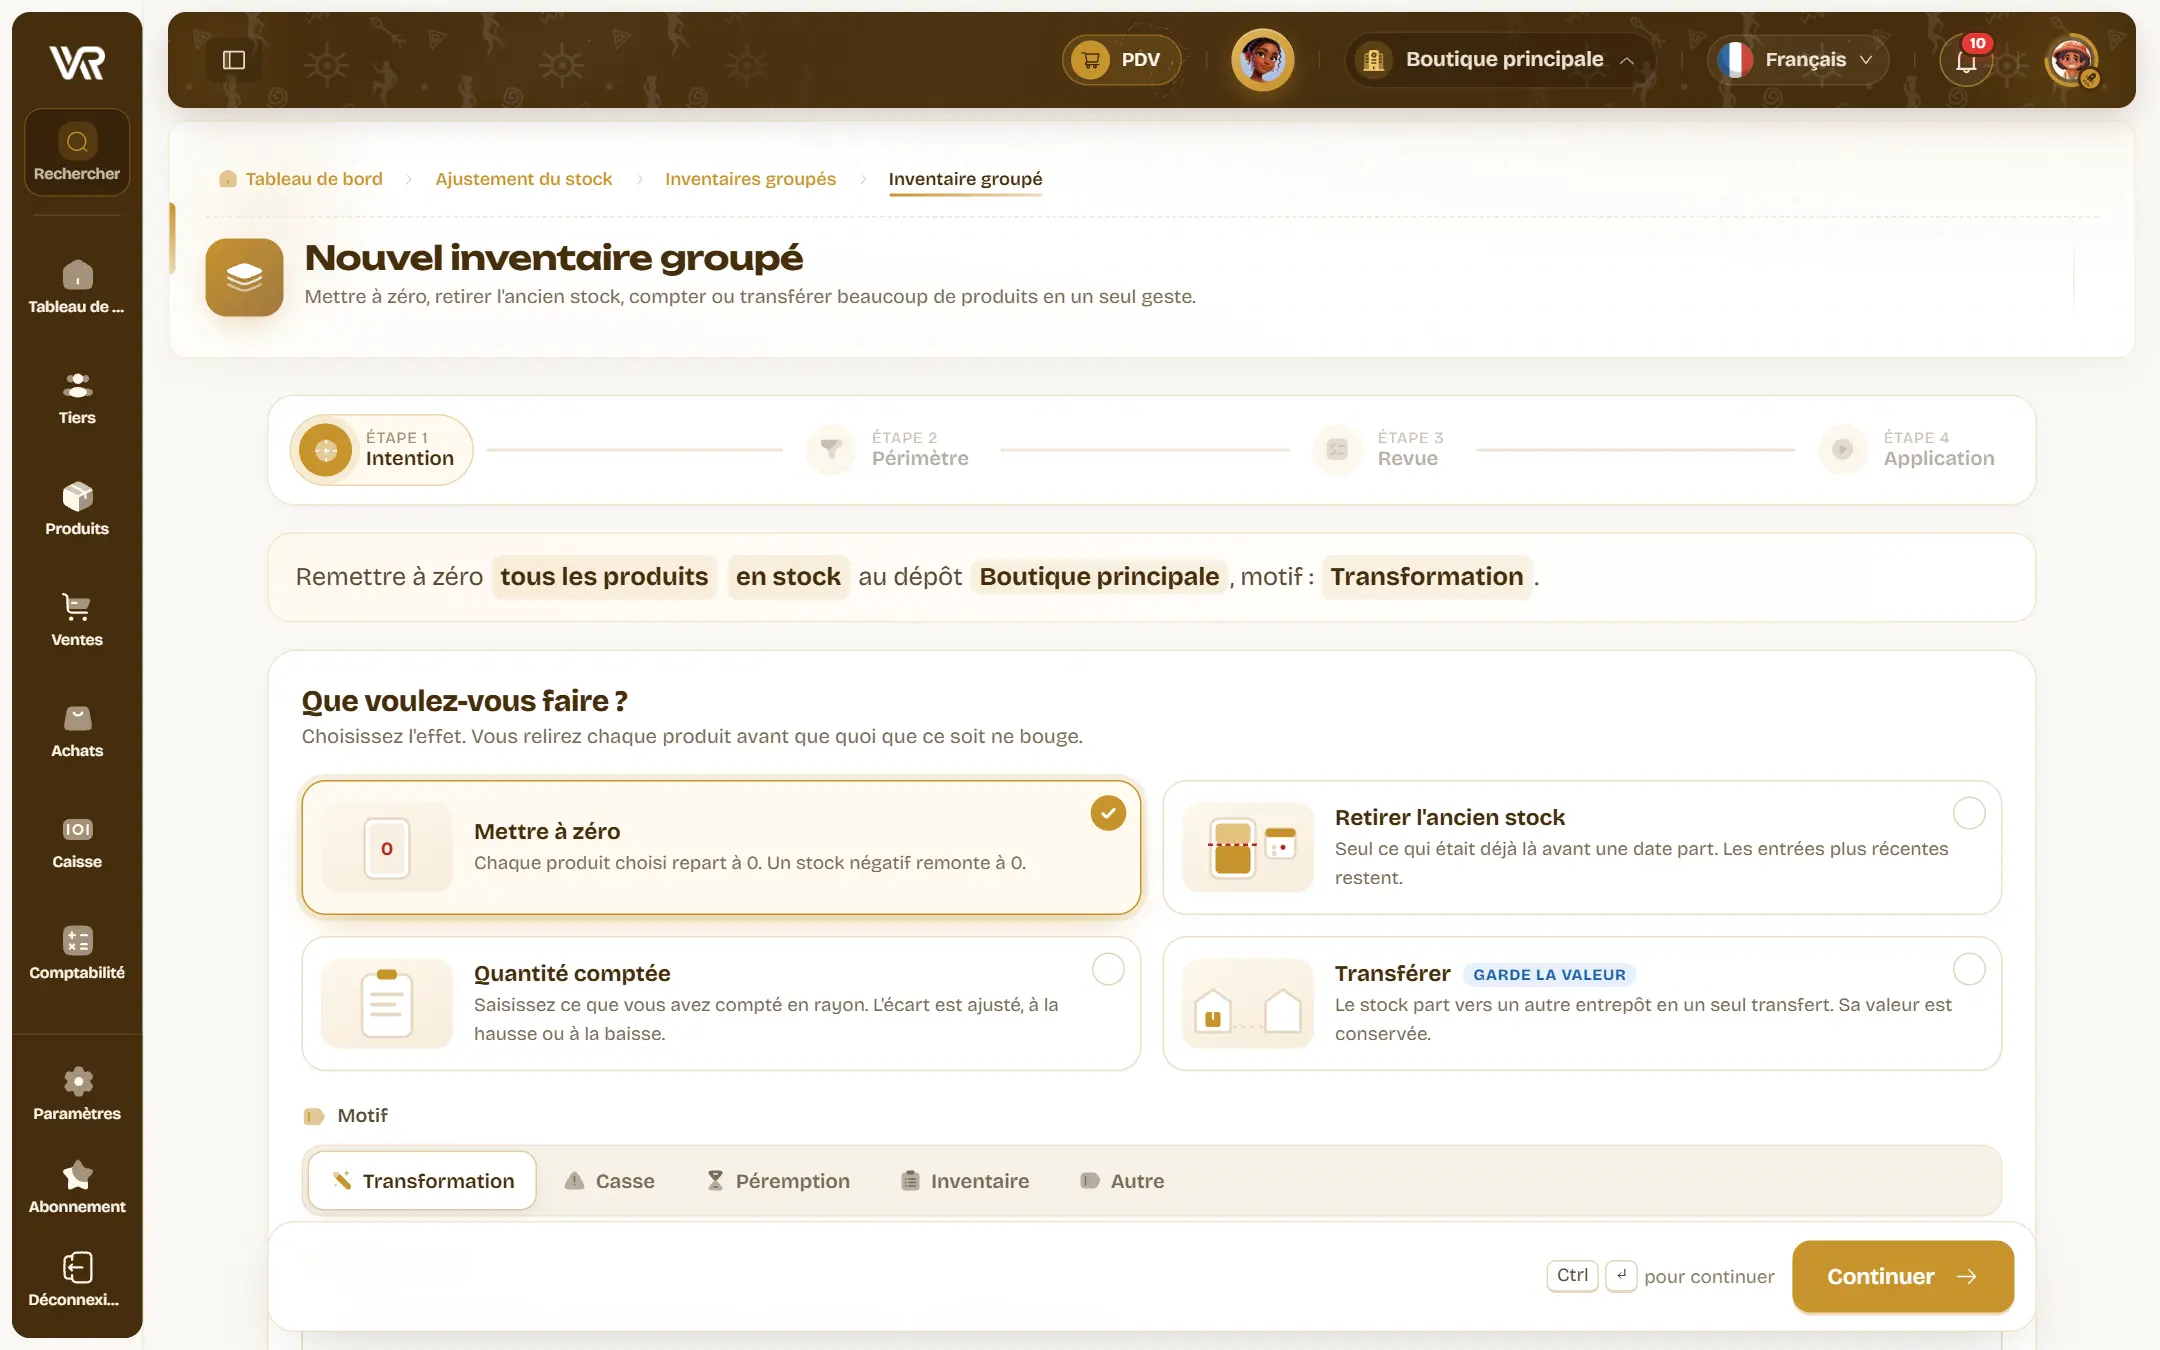Open the Comptabilité section

[x=77, y=953]
